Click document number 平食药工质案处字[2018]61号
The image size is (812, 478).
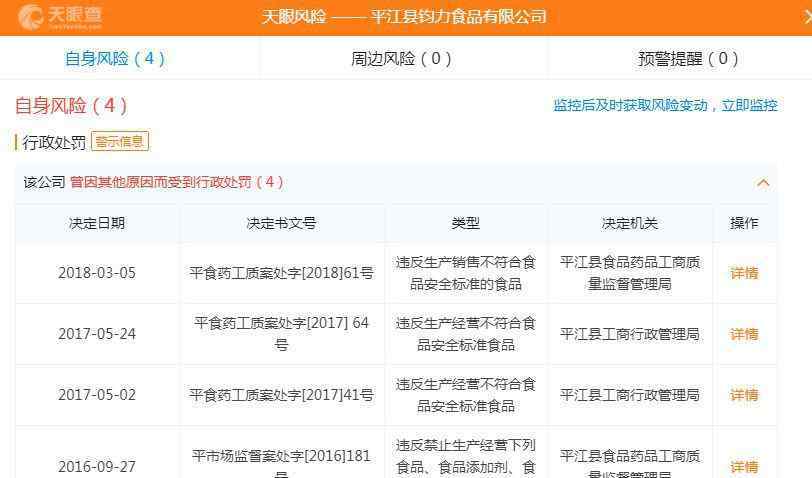[x=281, y=273]
